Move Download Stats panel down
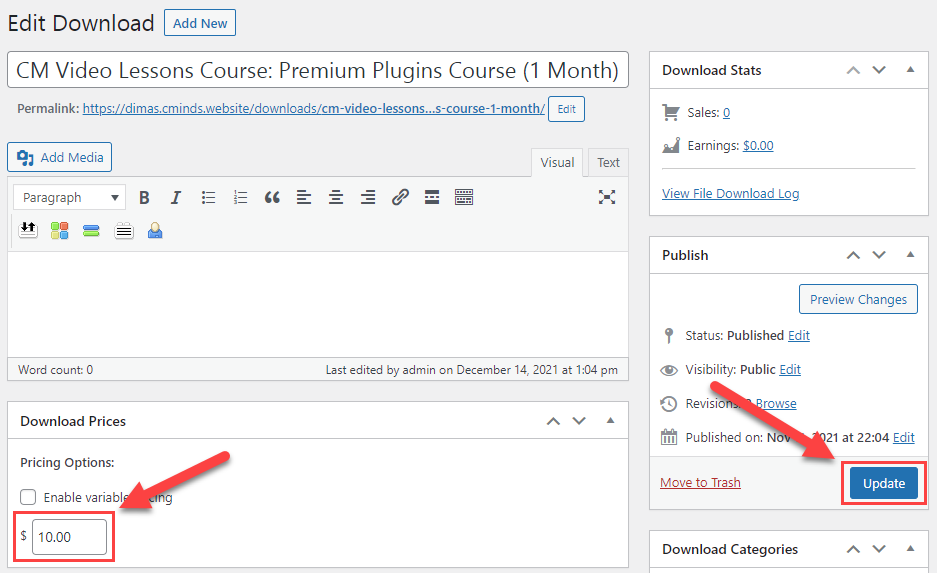 click(x=879, y=70)
